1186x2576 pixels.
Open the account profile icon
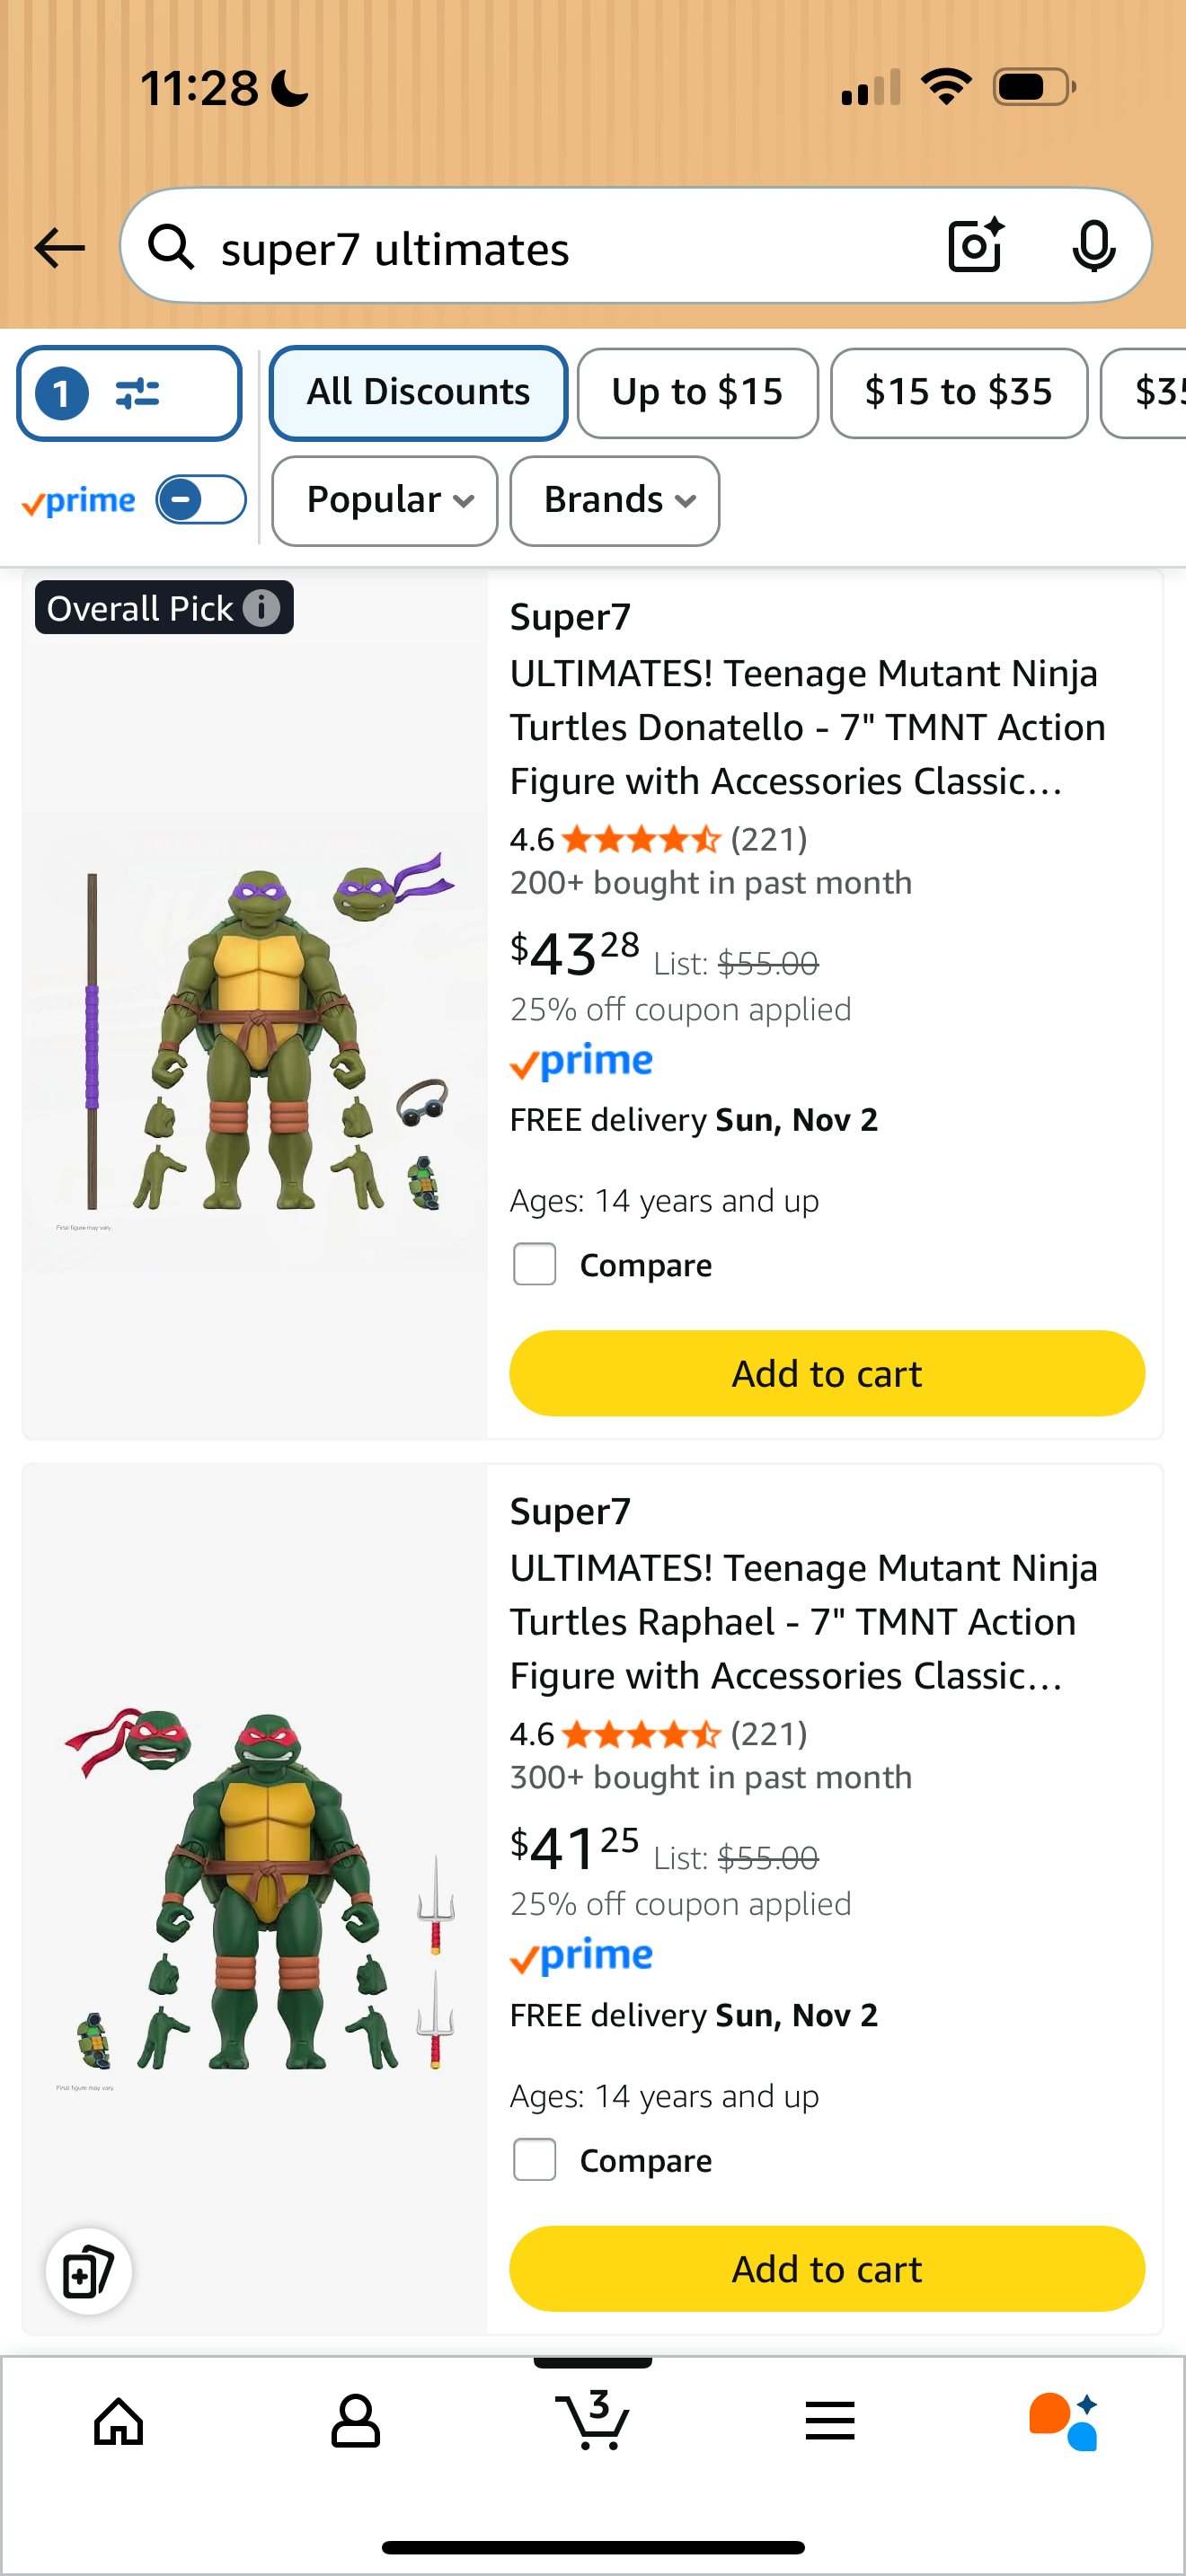(355, 2421)
